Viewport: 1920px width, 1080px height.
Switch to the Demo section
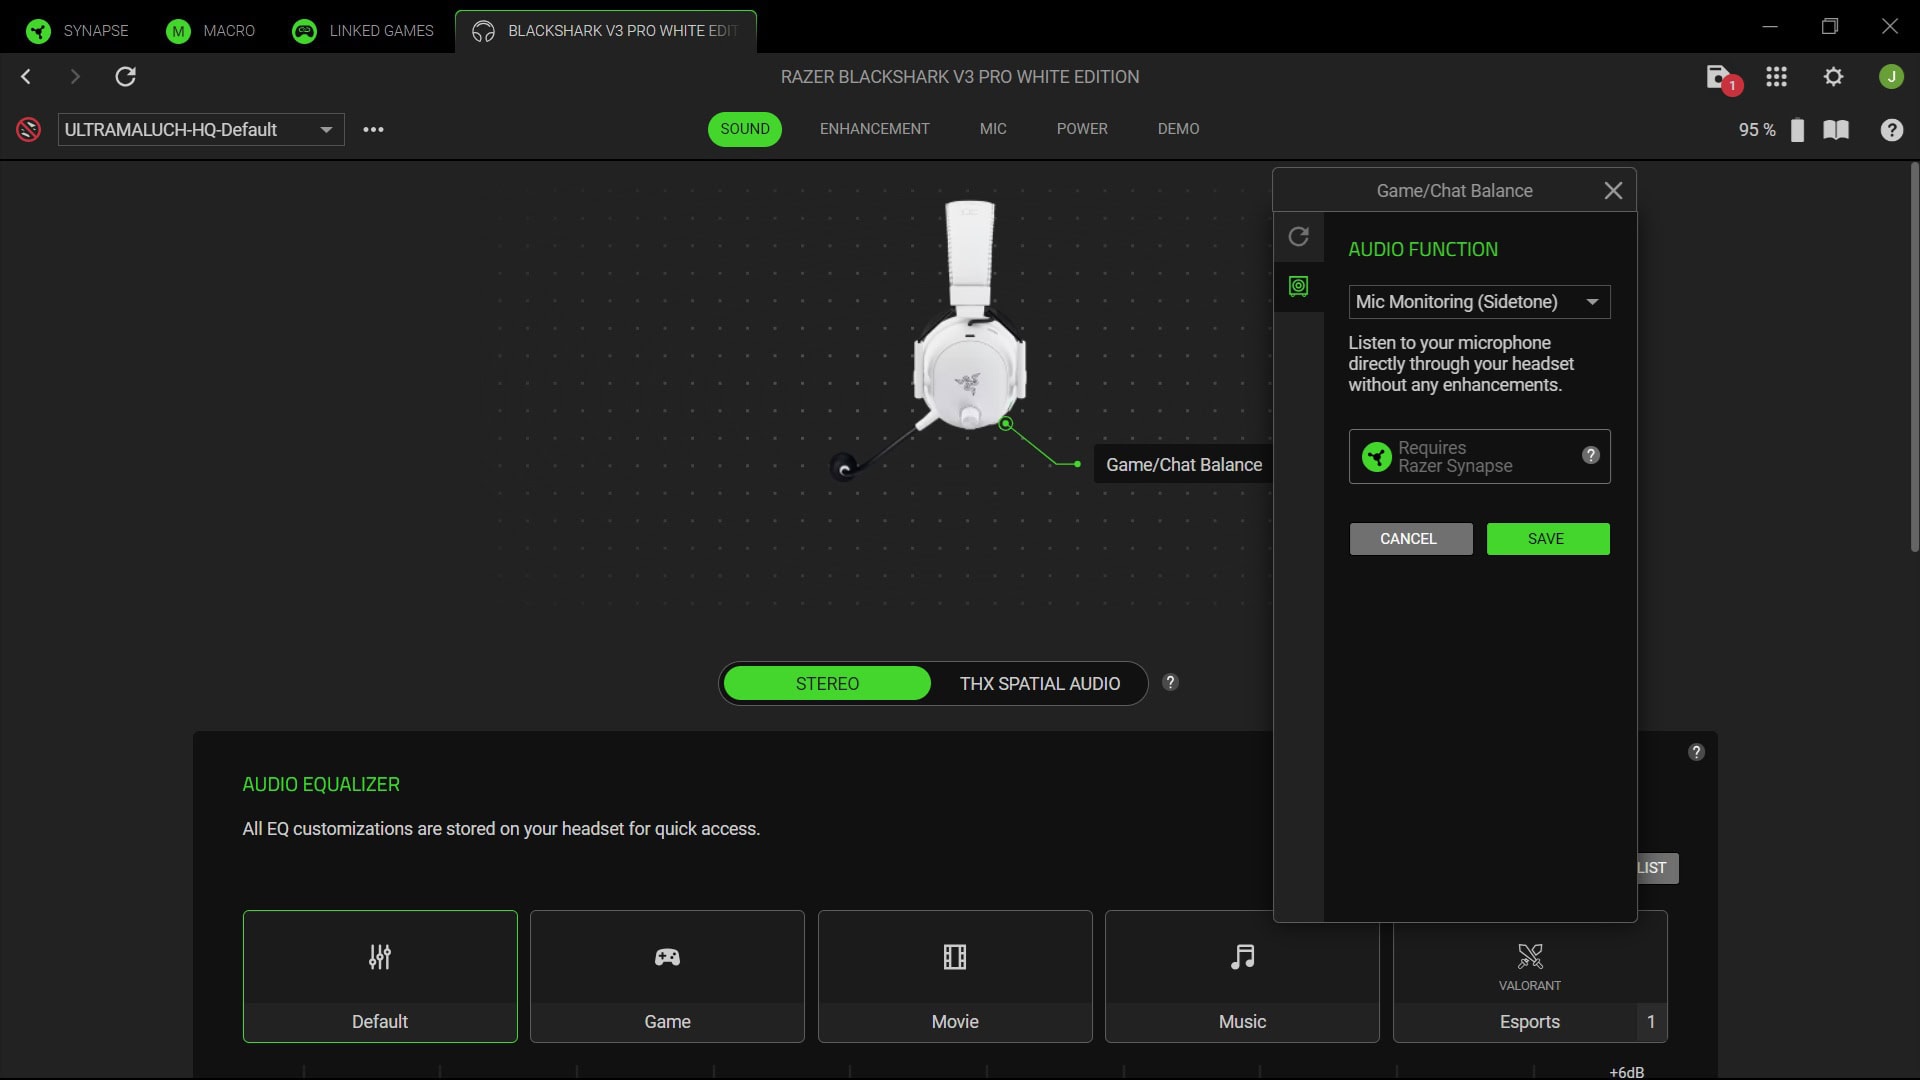1179,129
